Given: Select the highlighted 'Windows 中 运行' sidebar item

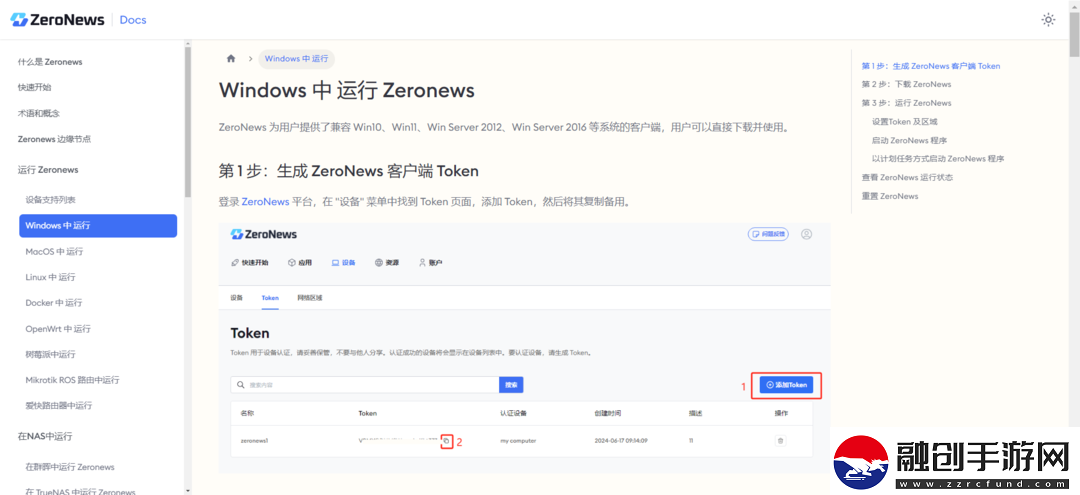Looking at the screenshot, I should pos(98,226).
